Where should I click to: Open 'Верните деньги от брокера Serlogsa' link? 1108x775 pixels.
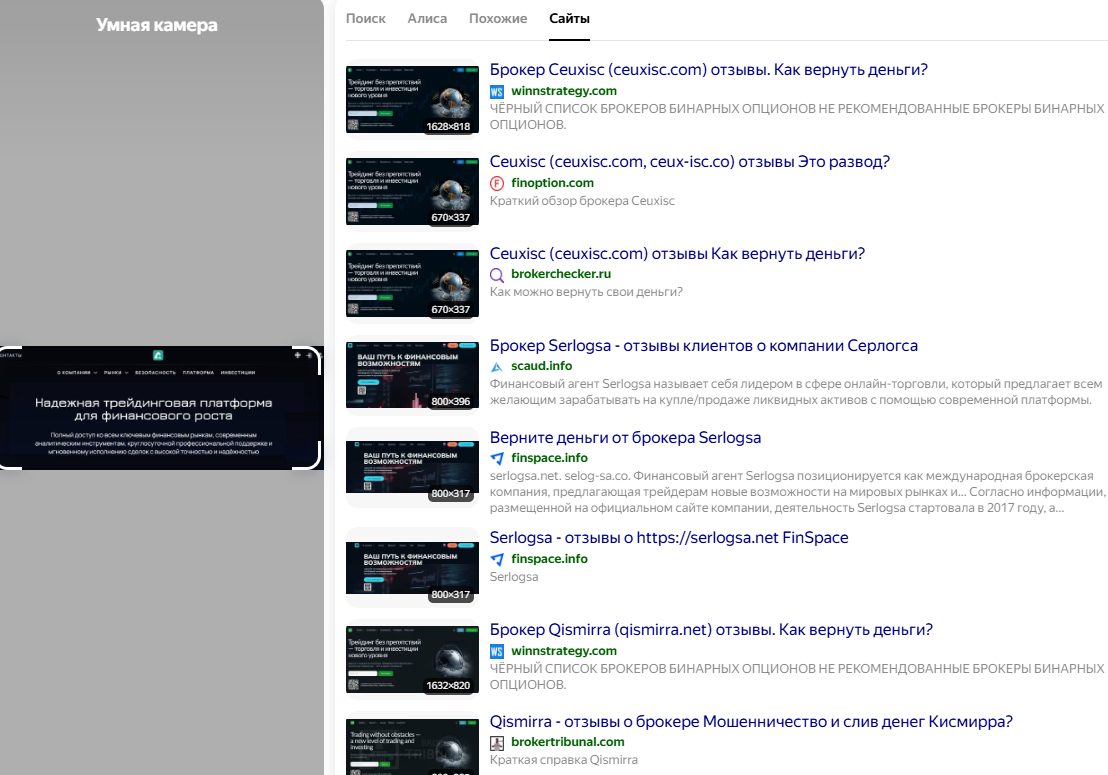coord(625,438)
